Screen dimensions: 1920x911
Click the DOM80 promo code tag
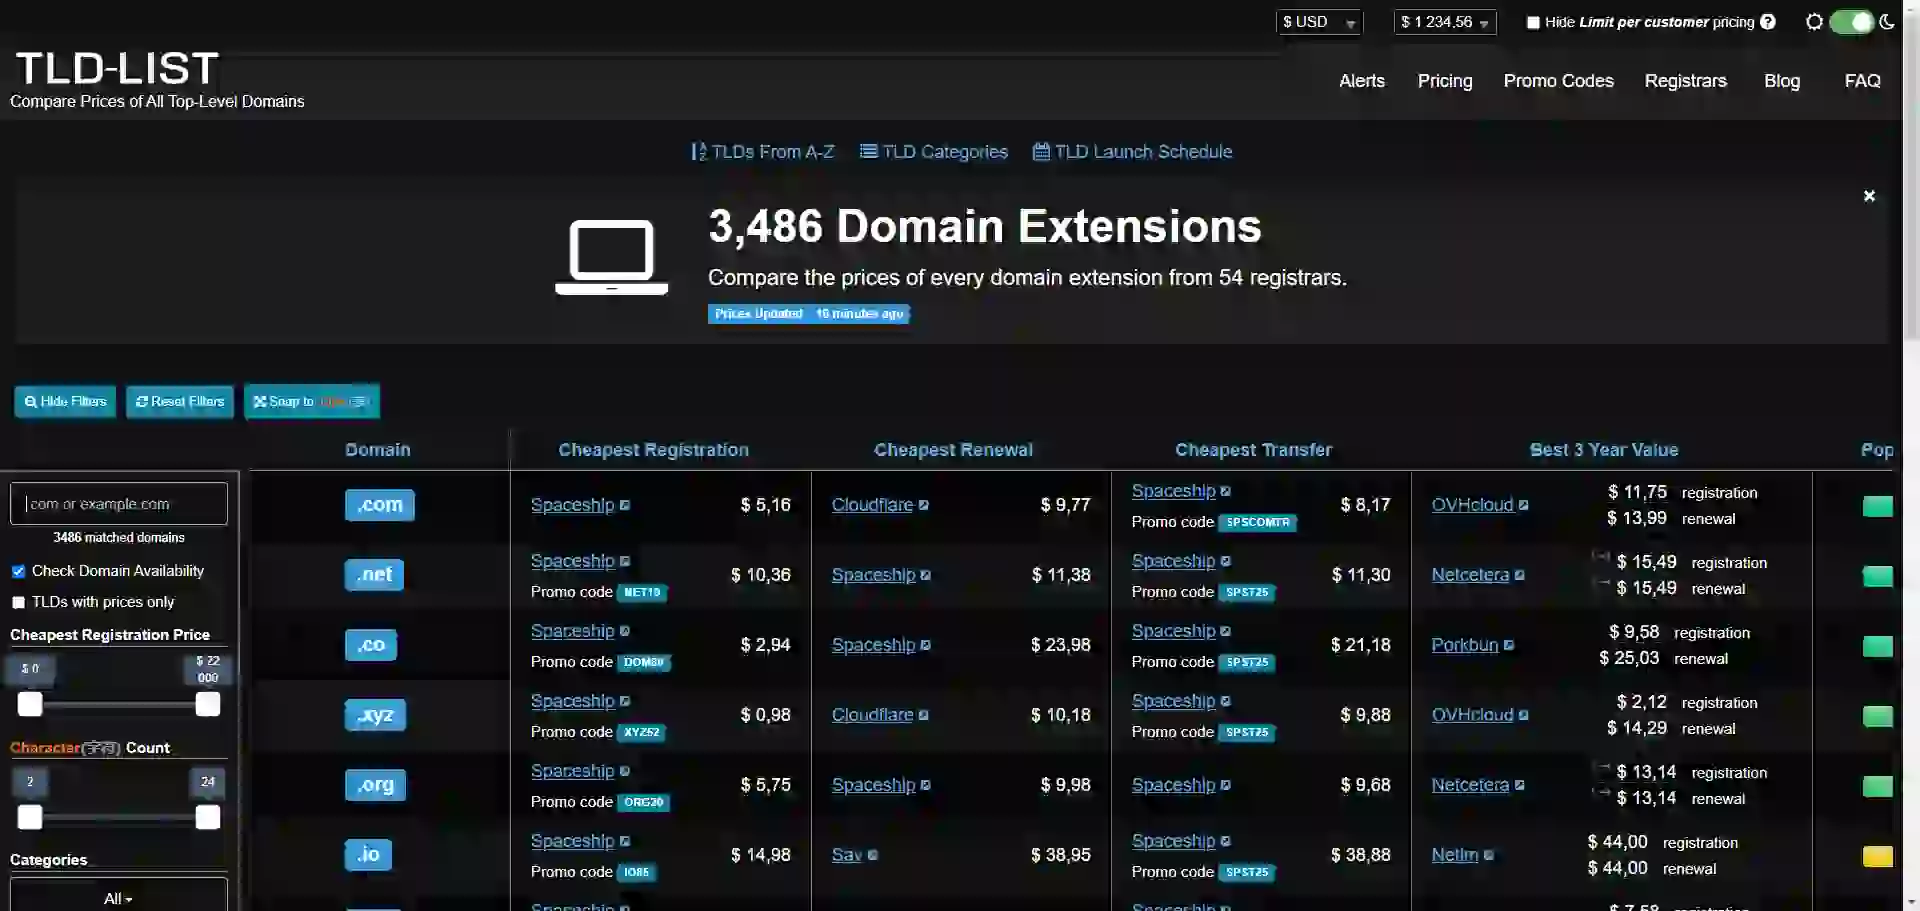644,662
